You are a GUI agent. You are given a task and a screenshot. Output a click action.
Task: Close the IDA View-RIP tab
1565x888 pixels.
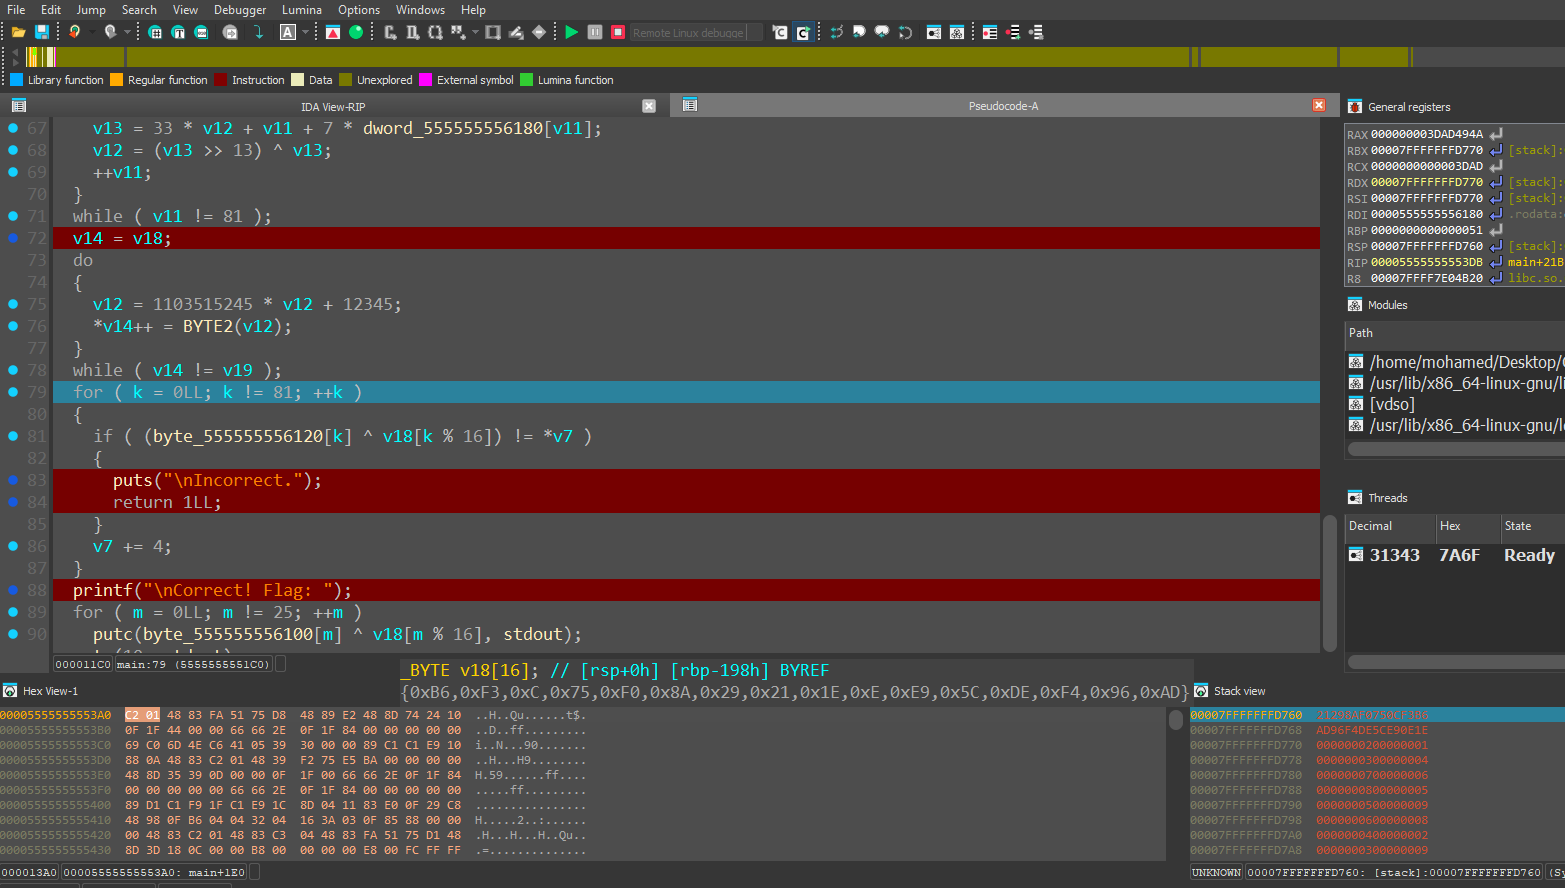(x=649, y=106)
